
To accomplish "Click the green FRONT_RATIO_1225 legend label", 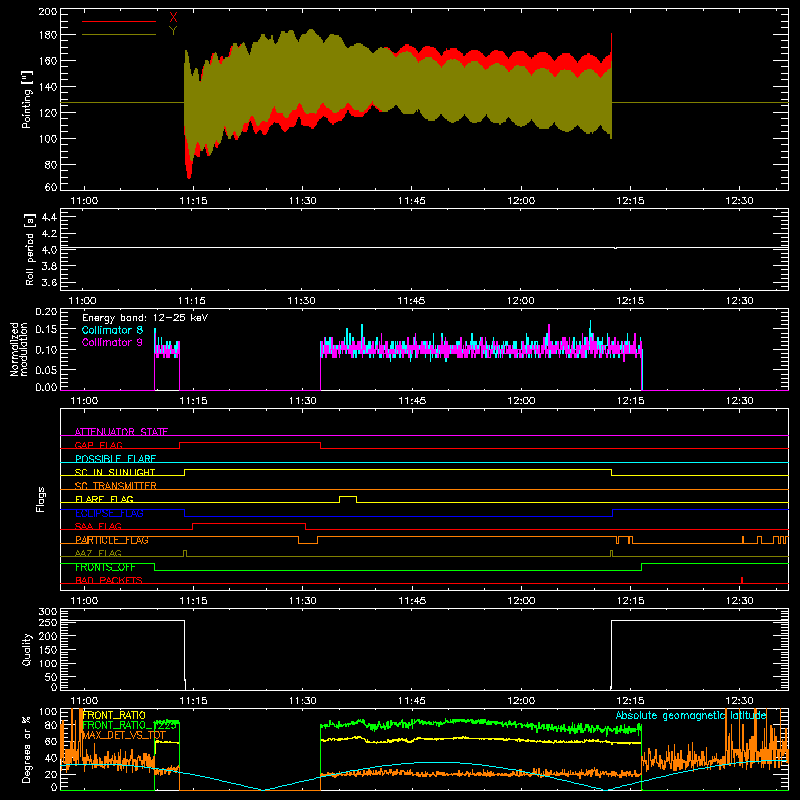I will pyautogui.click(x=130, y=725).
